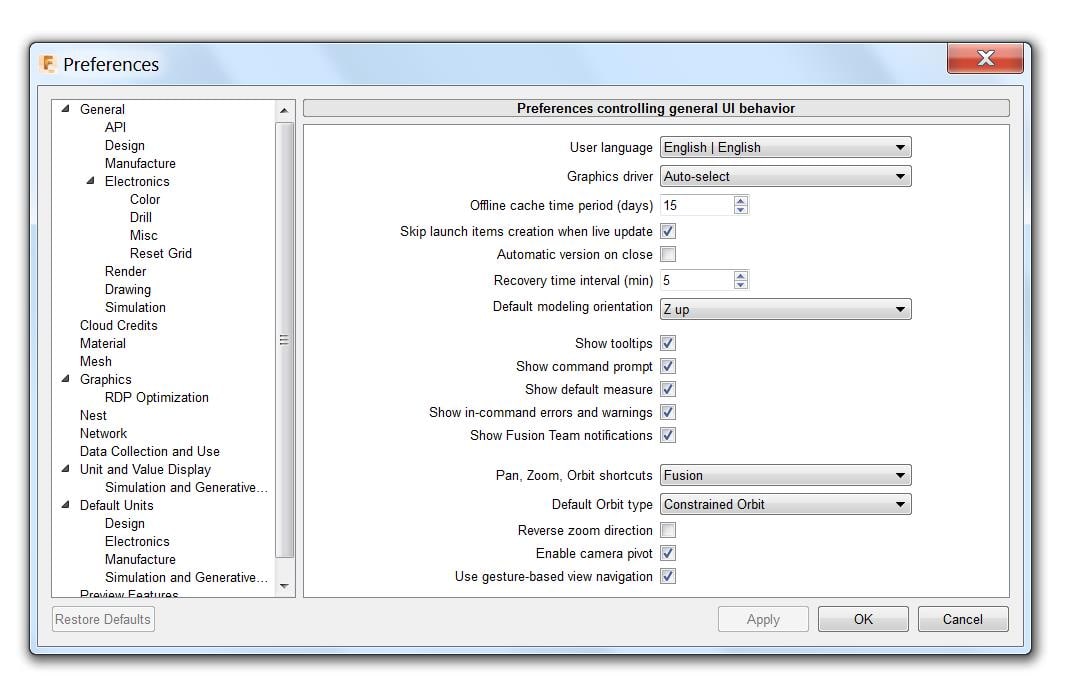The height and width of the screenshot is (681, 1067).
Task: Enable Reverse zoom direction checkbox
Action: click(668, 531)
